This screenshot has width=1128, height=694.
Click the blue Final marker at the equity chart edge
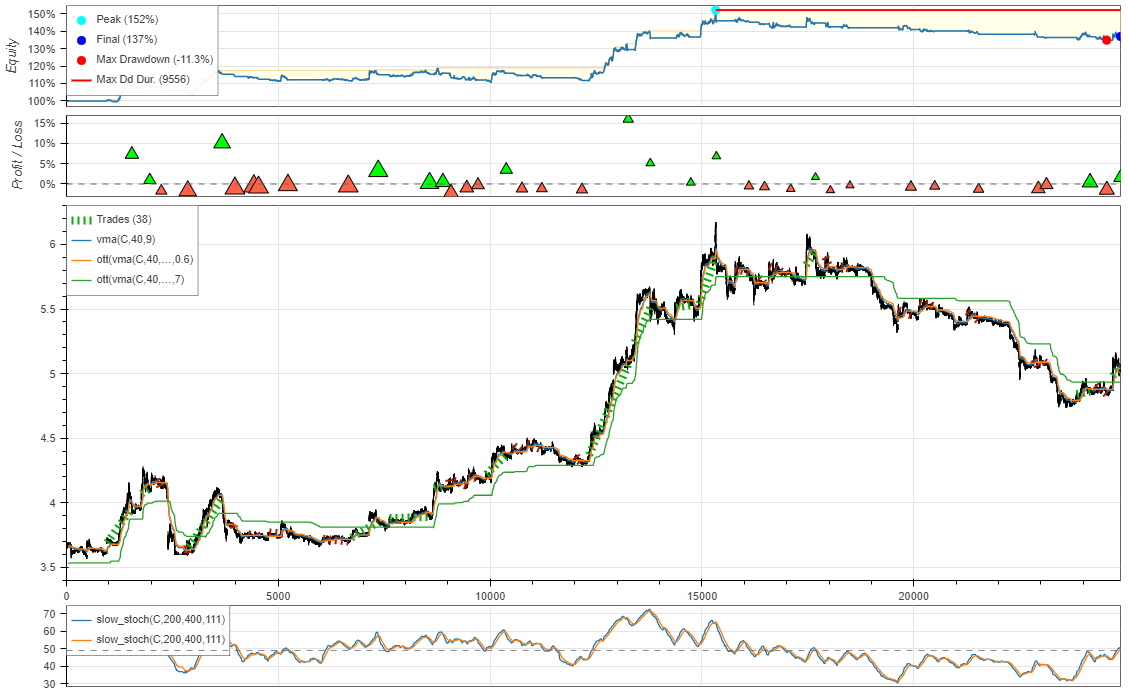click(x=1120, y=37)
